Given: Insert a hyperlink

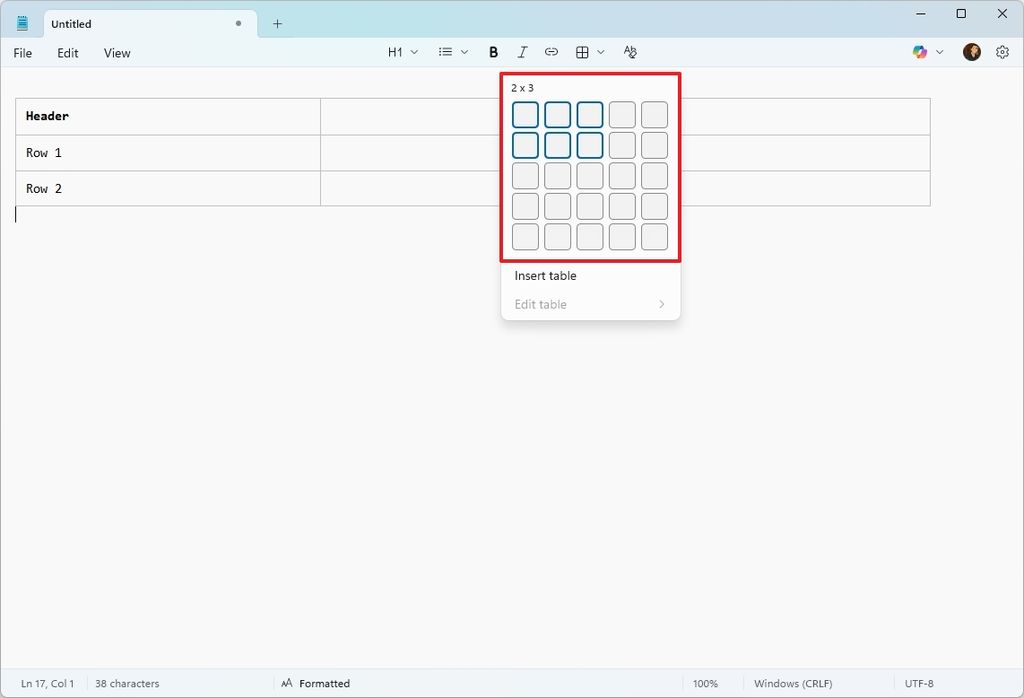Looking at the screenshot, I should point(551,51).
